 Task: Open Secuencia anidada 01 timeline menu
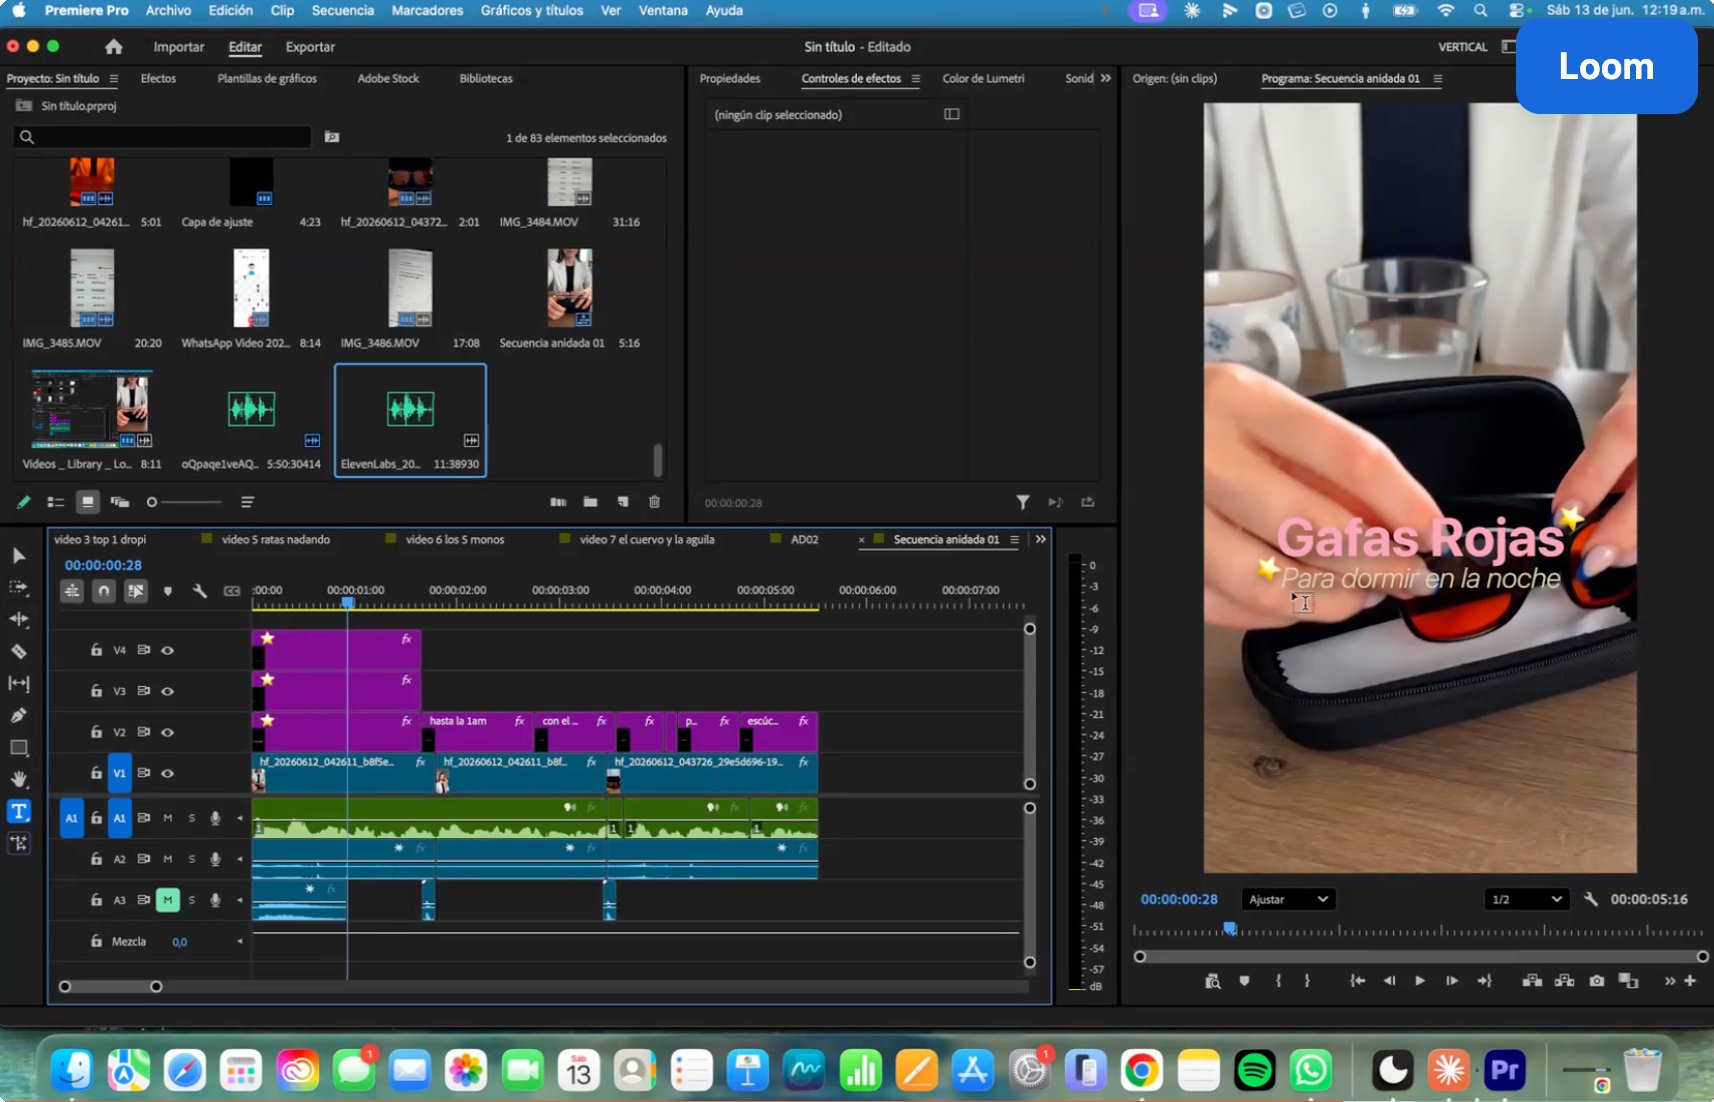[1014, 540]
